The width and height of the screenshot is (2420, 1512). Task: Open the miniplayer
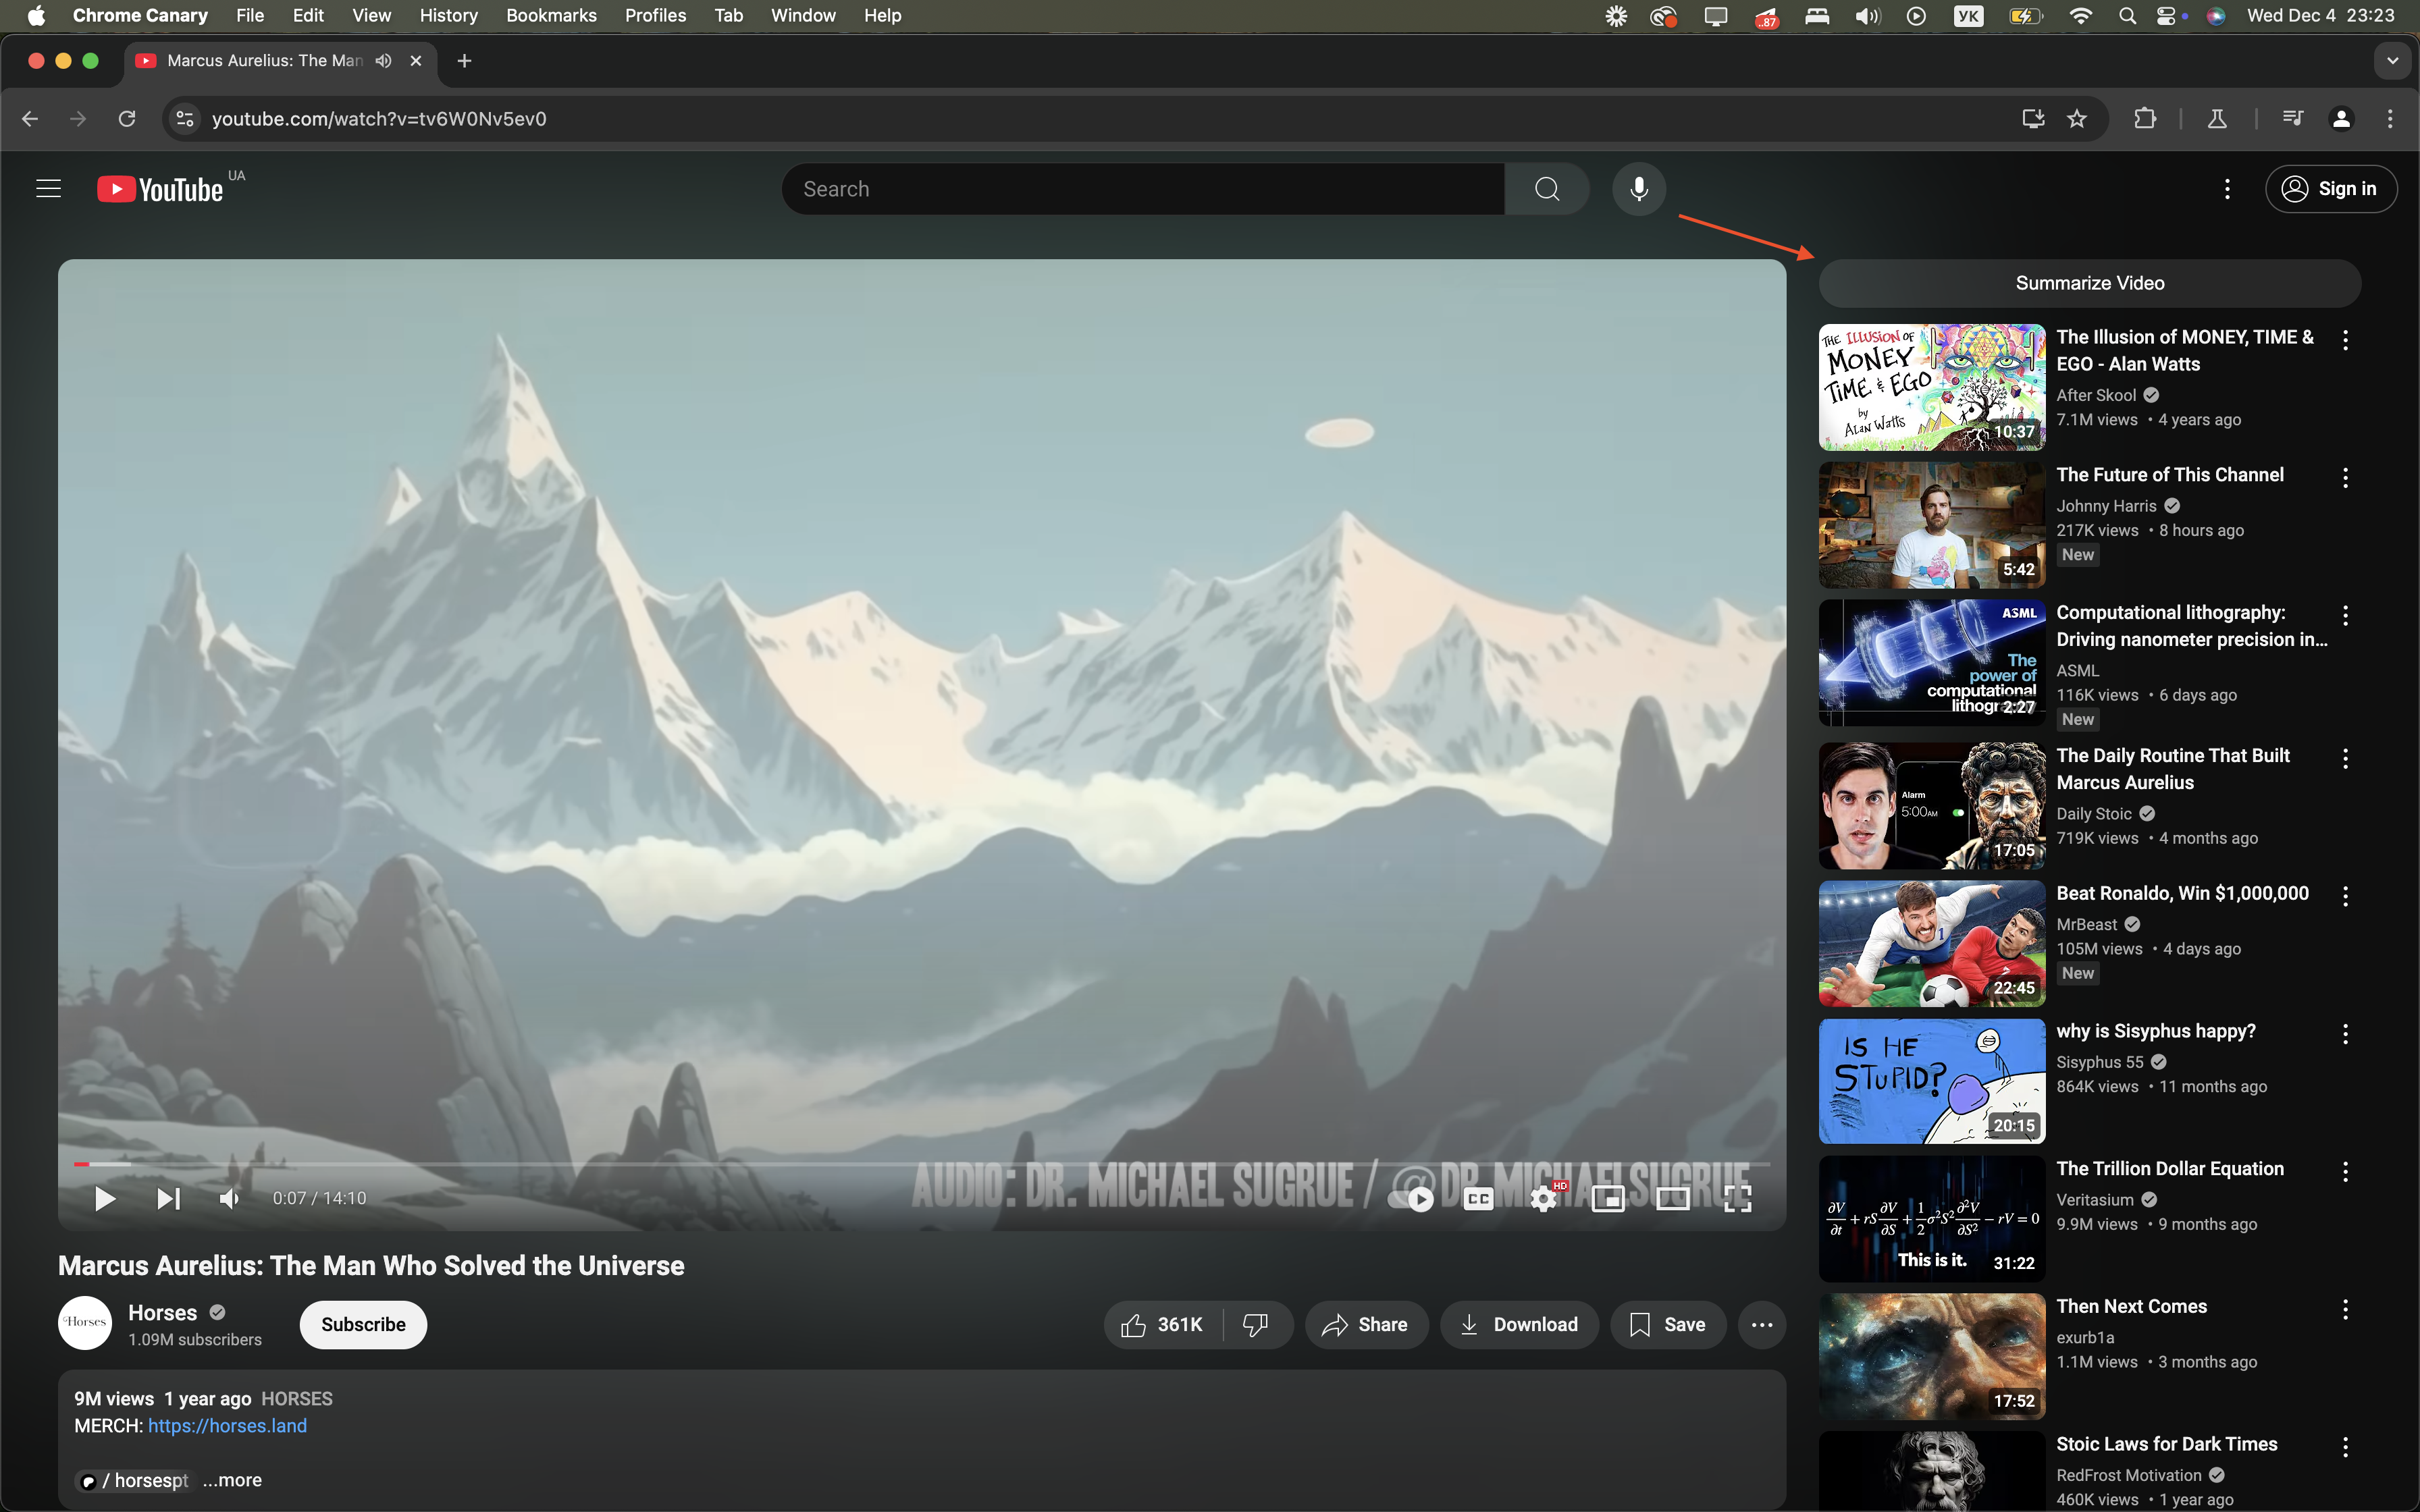pos(1607,1198)
